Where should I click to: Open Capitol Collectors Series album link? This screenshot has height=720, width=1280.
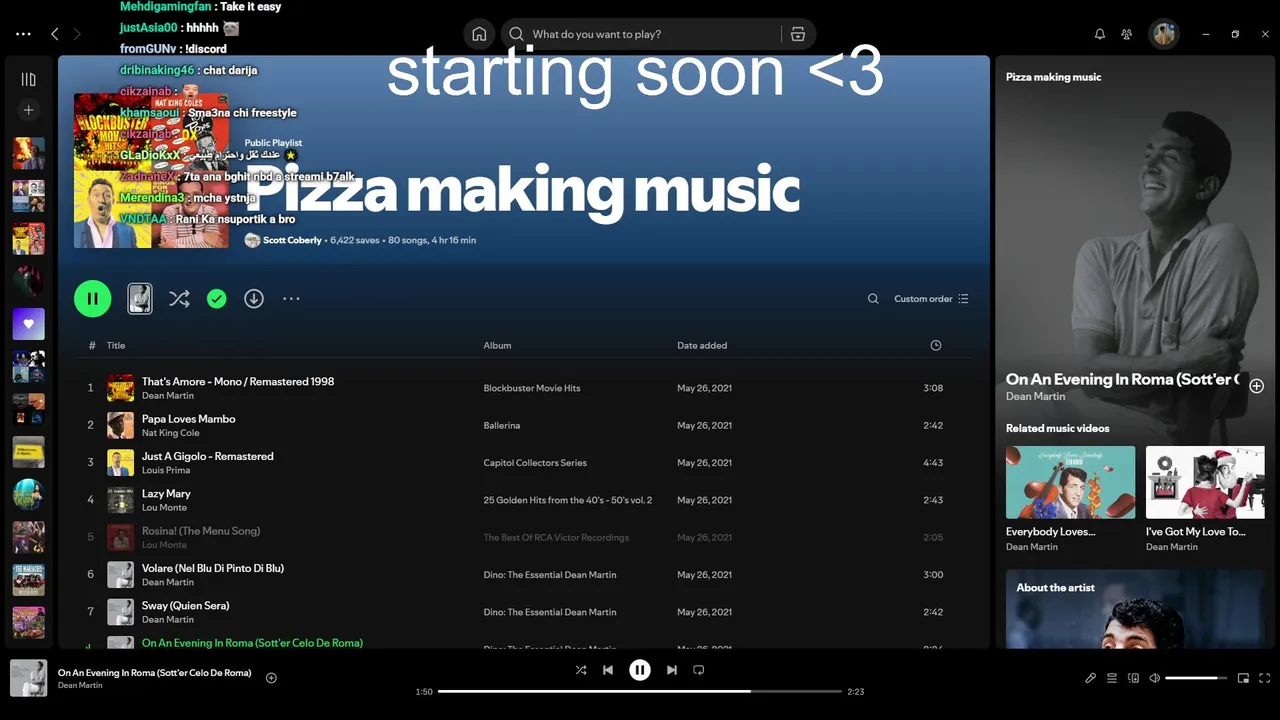coord(535,463)
